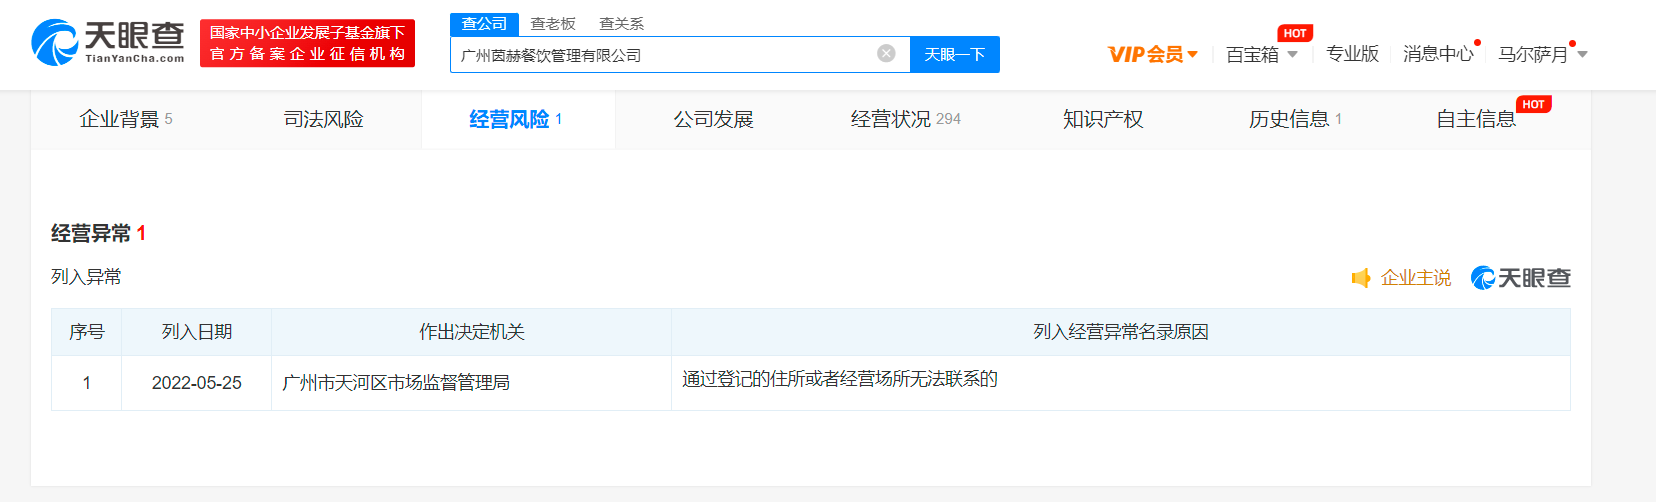Select the 查公司 search tab
Screen dimensions: 1656x502
[484, 24]
